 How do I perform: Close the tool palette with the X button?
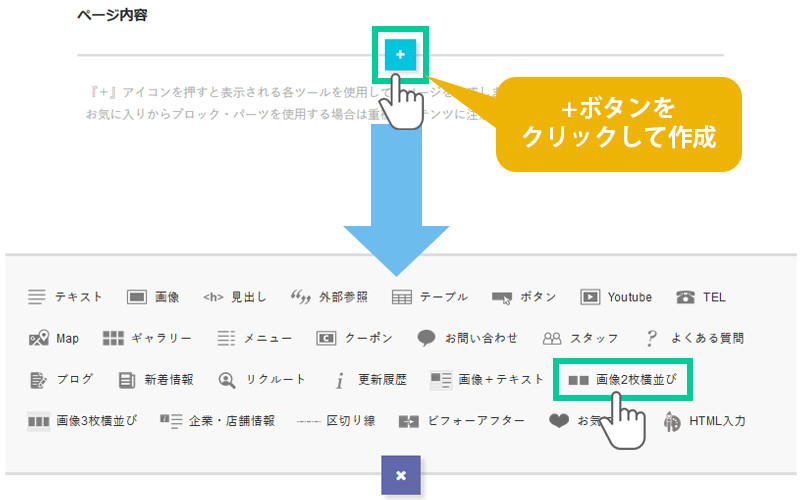point(400,475)
